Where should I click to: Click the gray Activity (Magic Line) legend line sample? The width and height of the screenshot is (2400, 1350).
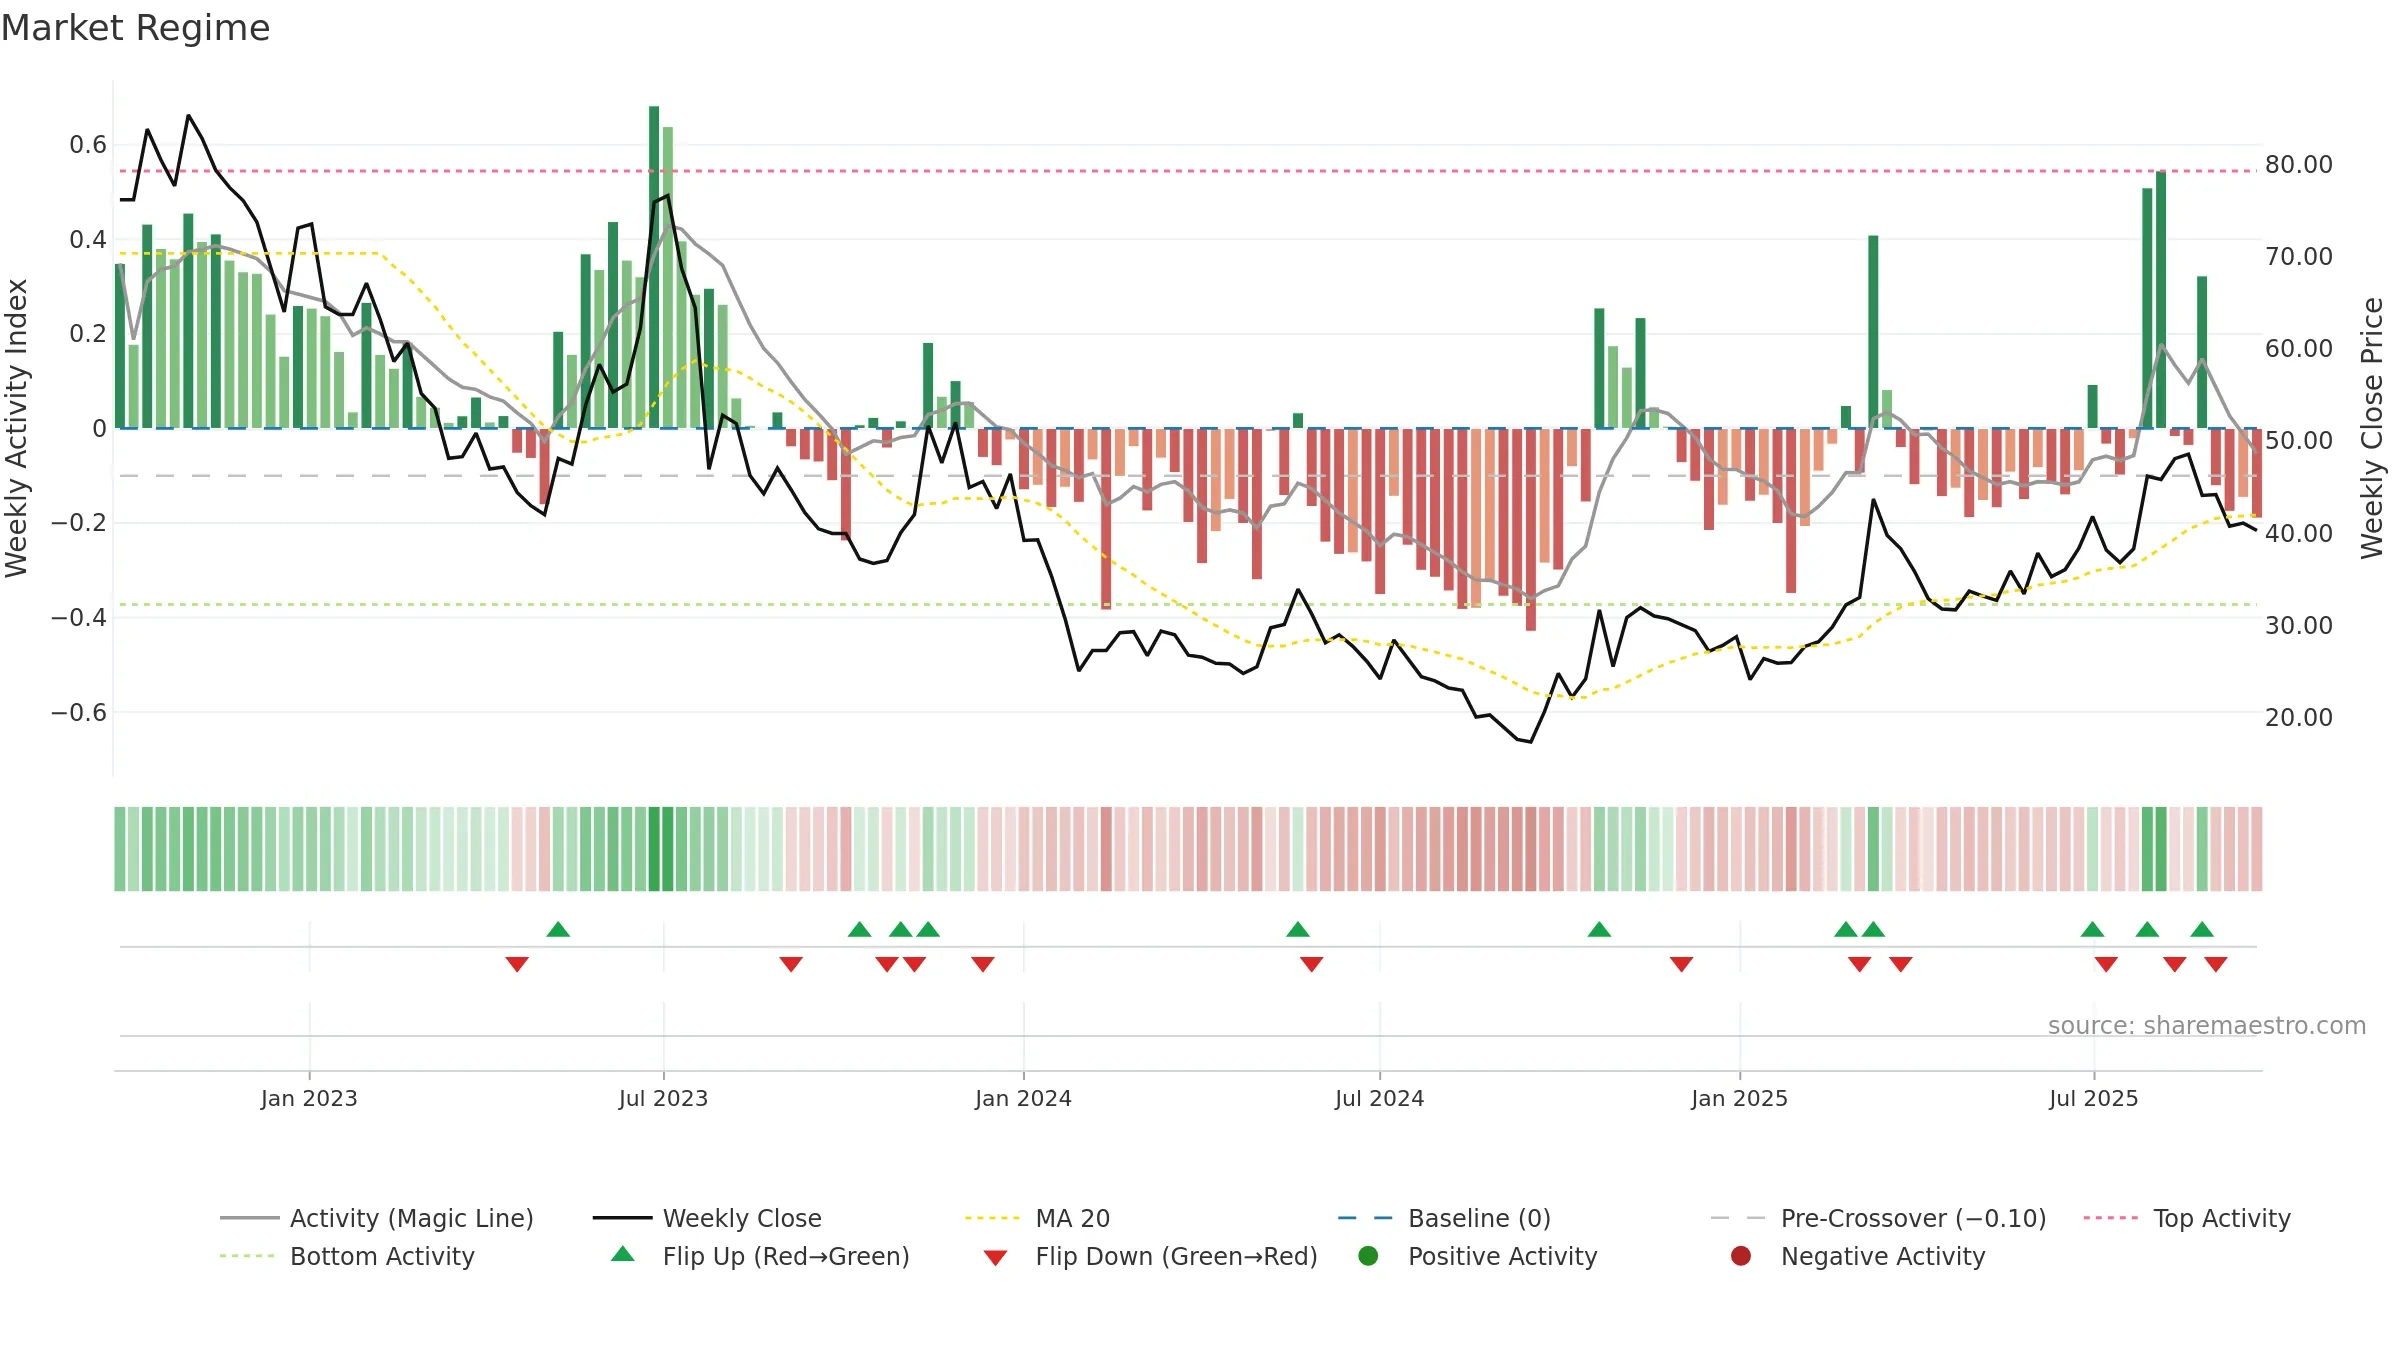(x=249, y=1218)
